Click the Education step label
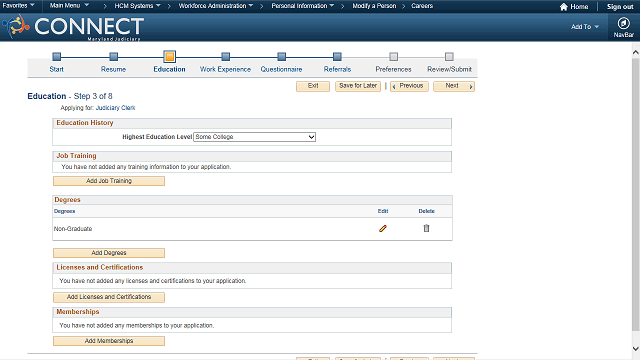The width and height of the screenshot is (640, 360). (169, 69)
